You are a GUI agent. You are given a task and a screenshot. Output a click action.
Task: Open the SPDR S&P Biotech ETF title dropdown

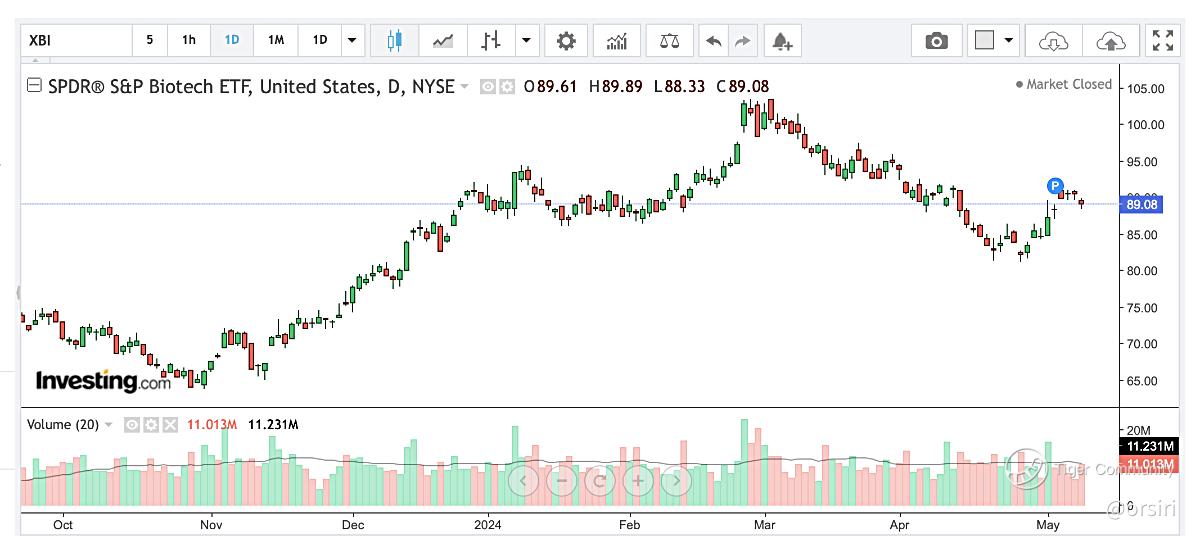click(x=464, y=87)
